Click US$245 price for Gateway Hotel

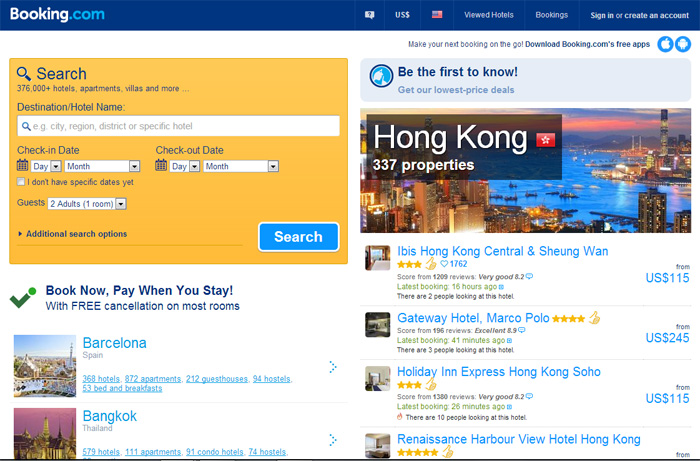pos(667,338)
